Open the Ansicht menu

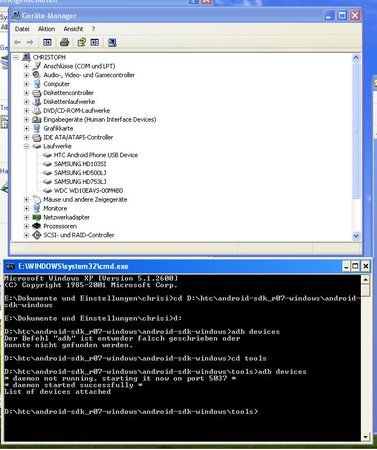pos(73,29)
